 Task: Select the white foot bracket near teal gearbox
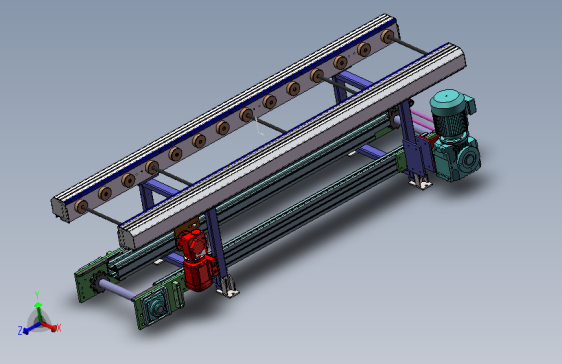(x=421, y=182)
